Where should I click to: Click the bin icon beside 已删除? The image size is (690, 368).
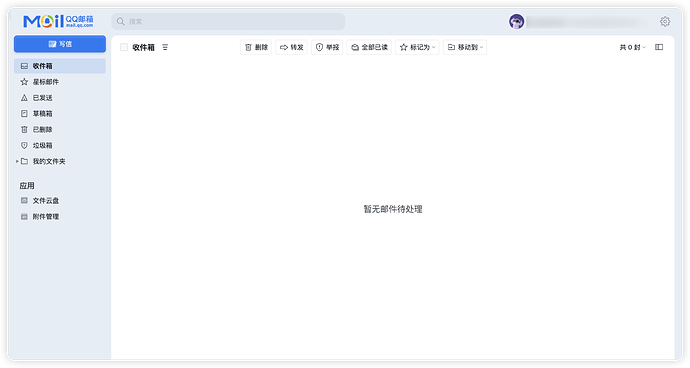[24, 129]
